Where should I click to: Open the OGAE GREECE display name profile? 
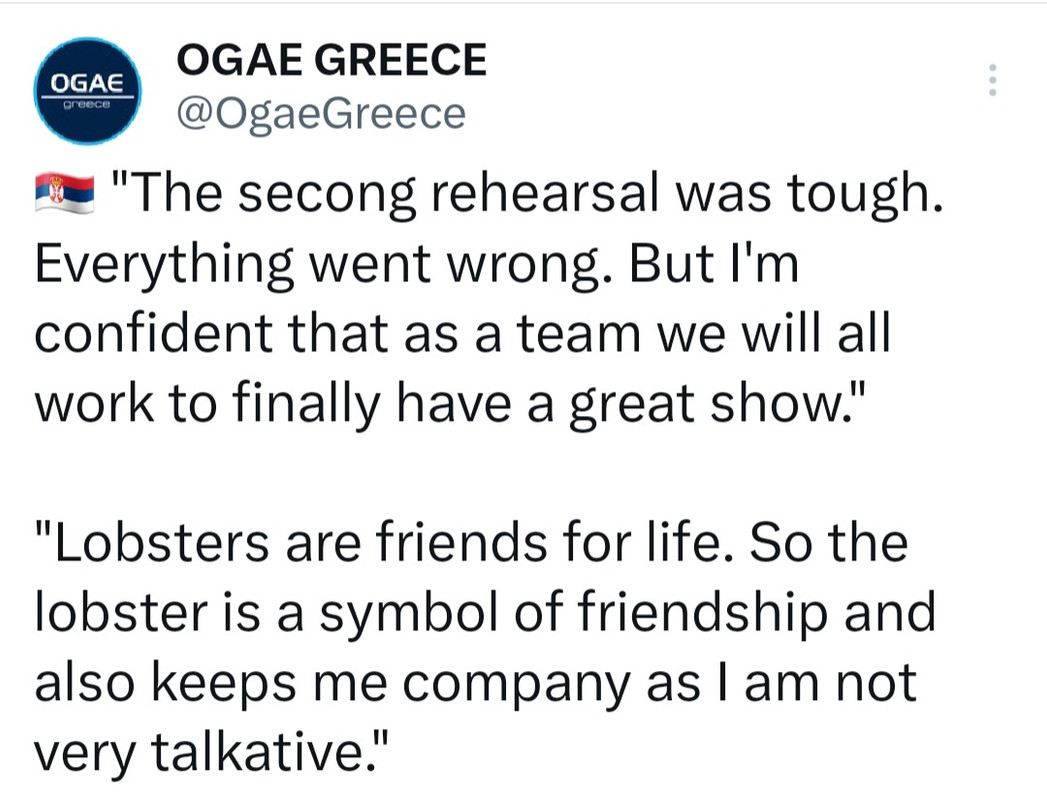point(331,59)
